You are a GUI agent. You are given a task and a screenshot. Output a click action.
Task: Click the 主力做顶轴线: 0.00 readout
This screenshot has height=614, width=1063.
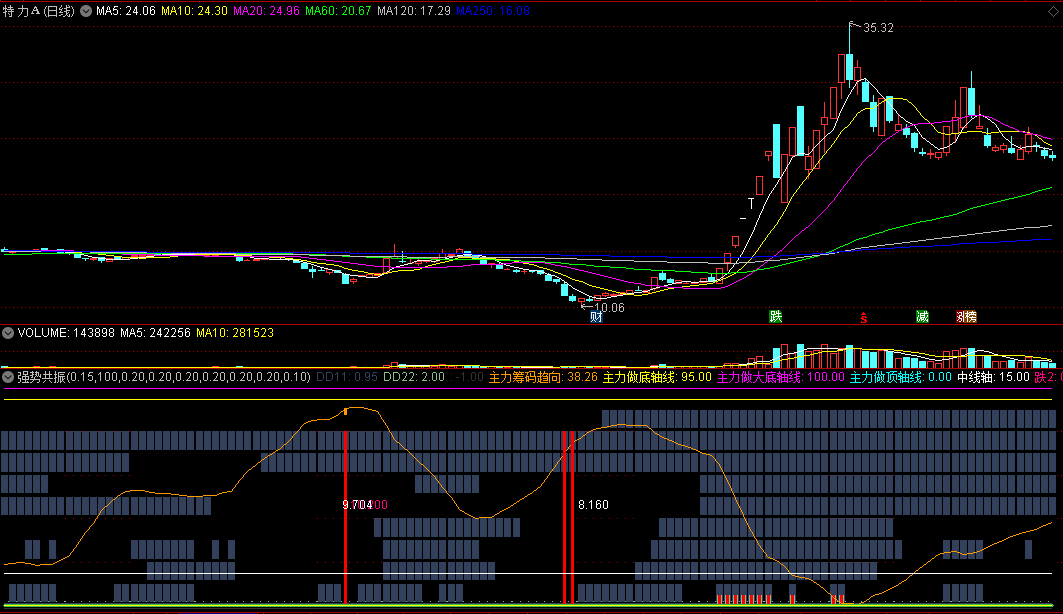pyautogui.click(x=901, y=377)
